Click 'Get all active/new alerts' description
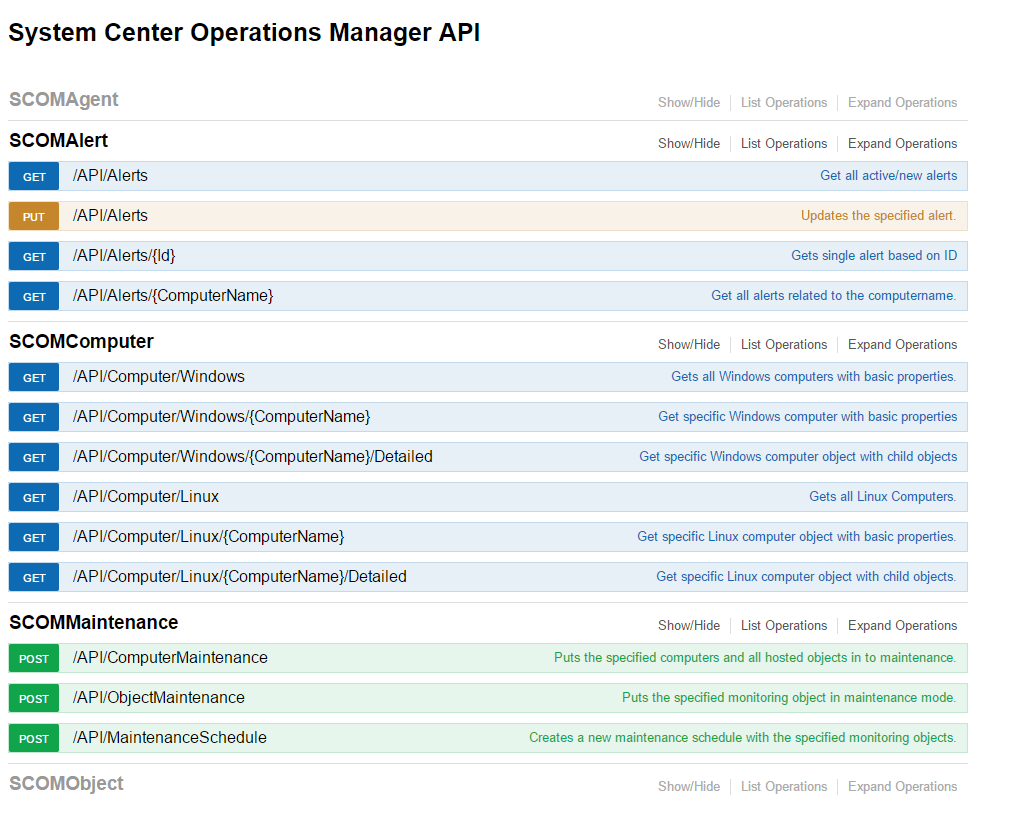 pyautogui.click(x=889, y=176)
